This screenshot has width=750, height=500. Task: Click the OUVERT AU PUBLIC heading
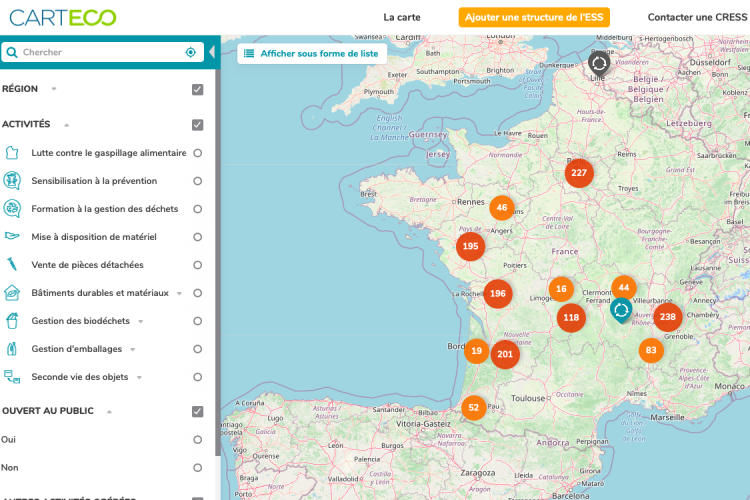tap(48, 411)
